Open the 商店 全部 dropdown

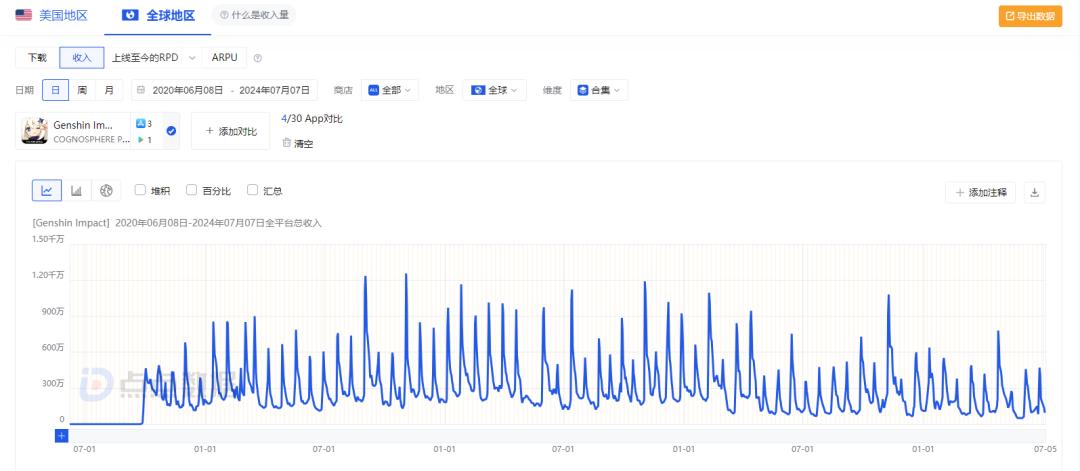point(390,90)
